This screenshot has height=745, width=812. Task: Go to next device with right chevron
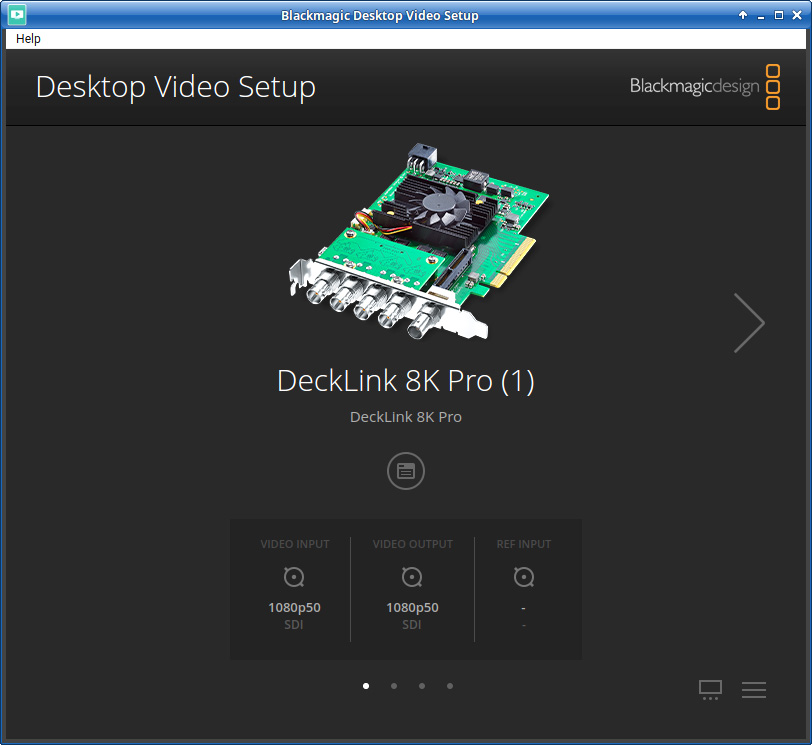click(748, 323)
